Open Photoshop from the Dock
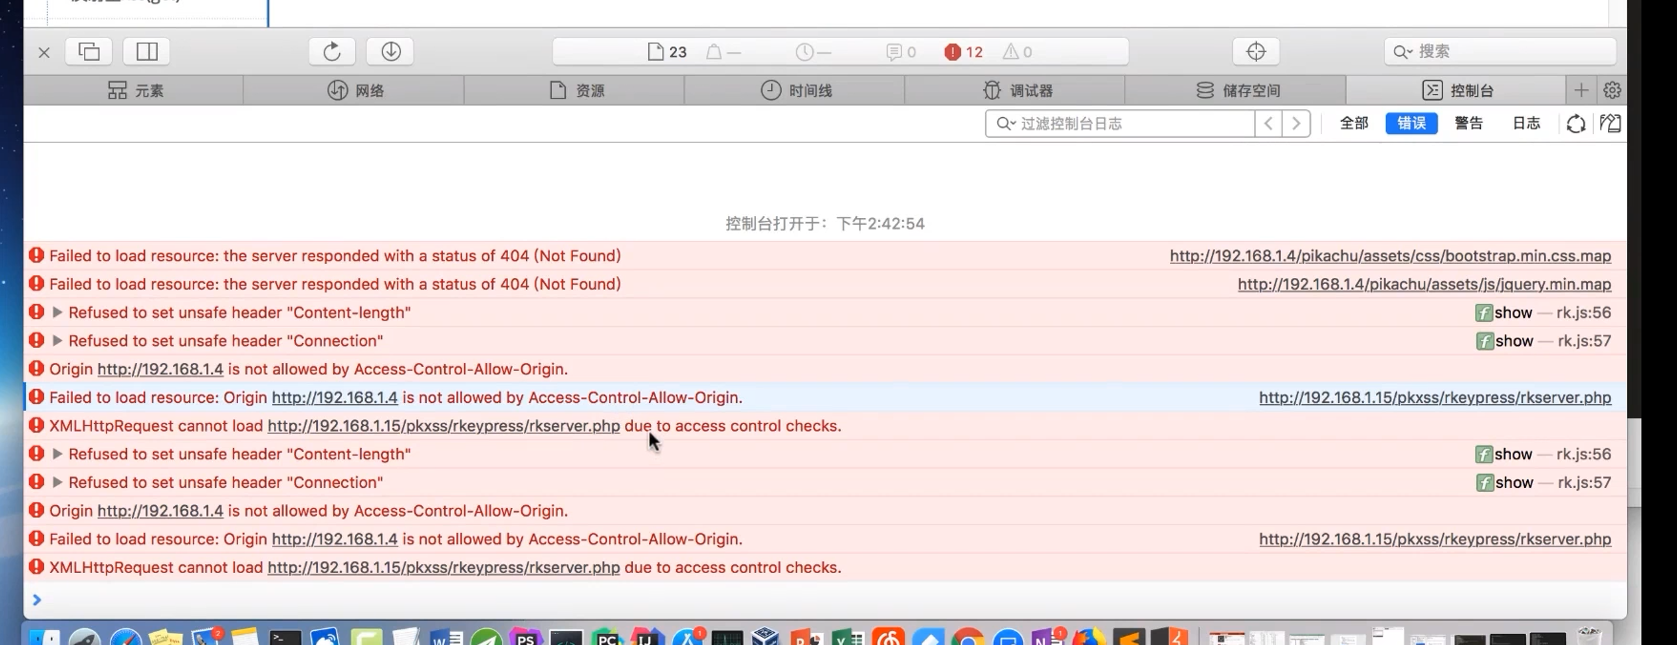This screenshot has width=1677, height=645. (525, 636)
